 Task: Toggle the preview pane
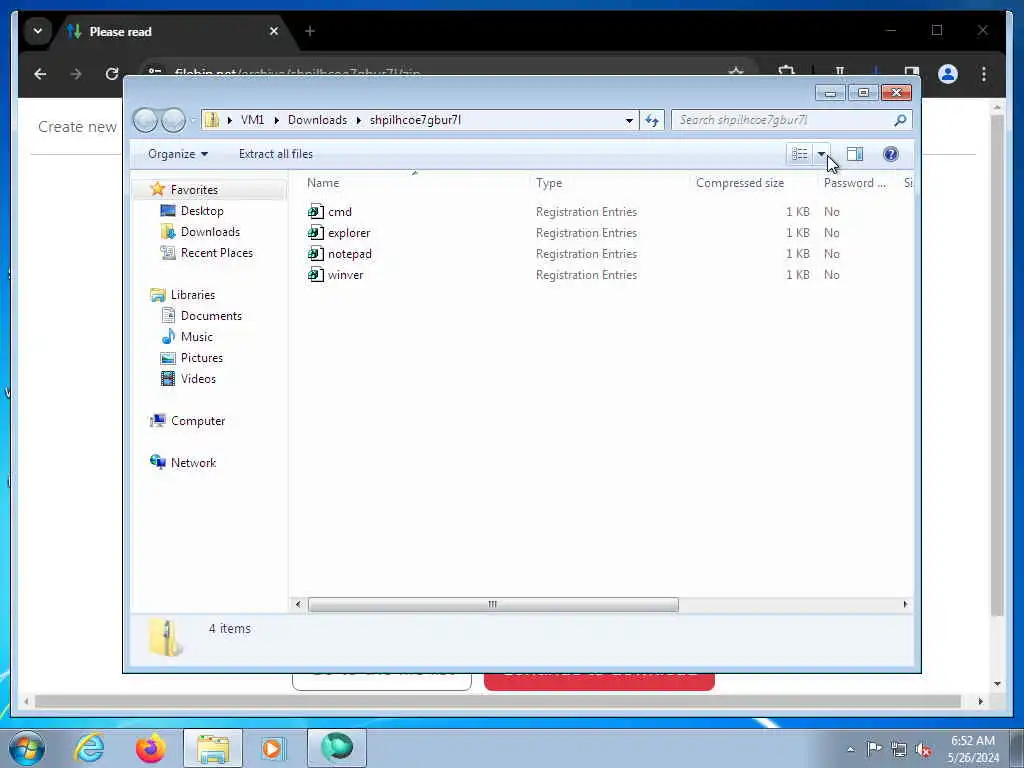click(855, 154)
